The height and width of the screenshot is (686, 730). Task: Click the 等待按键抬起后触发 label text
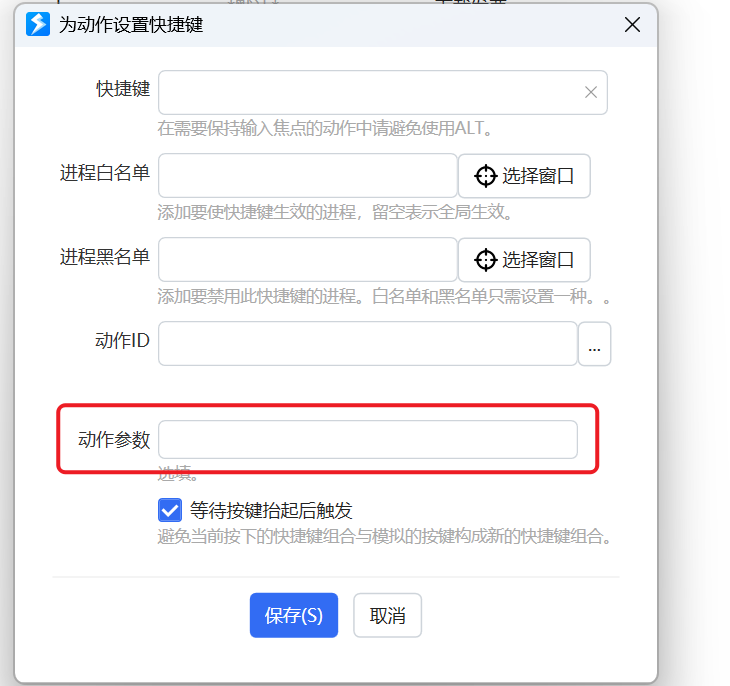[x=271, y=510]
